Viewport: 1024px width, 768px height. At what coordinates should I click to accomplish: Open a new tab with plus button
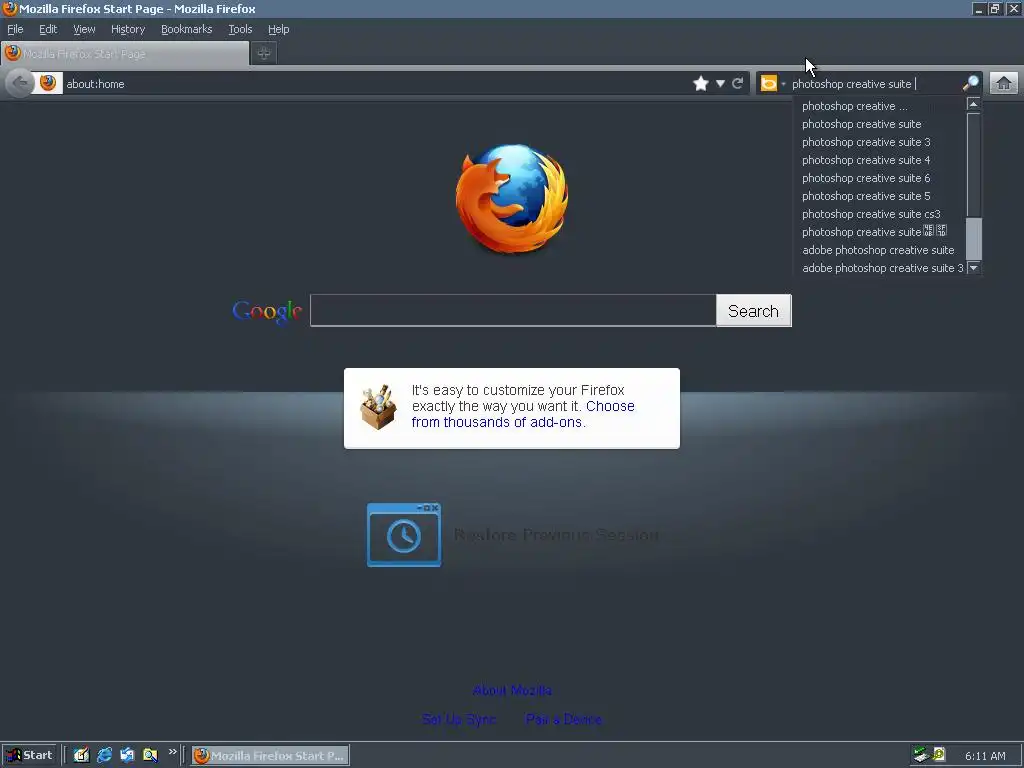click(264, 53)
